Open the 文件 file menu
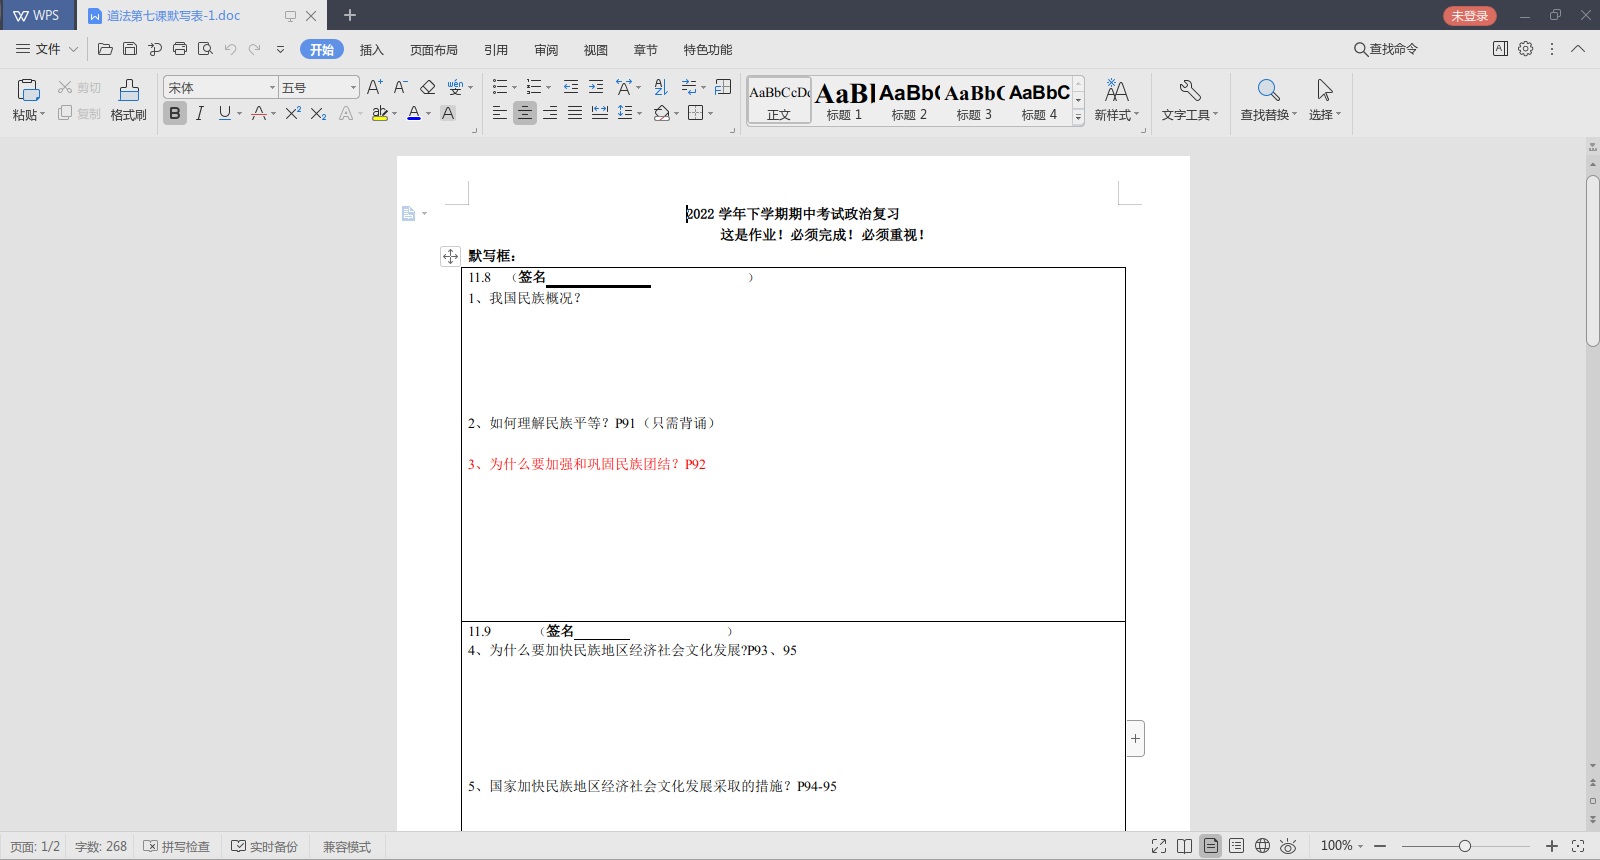 [x=47, y=49]
